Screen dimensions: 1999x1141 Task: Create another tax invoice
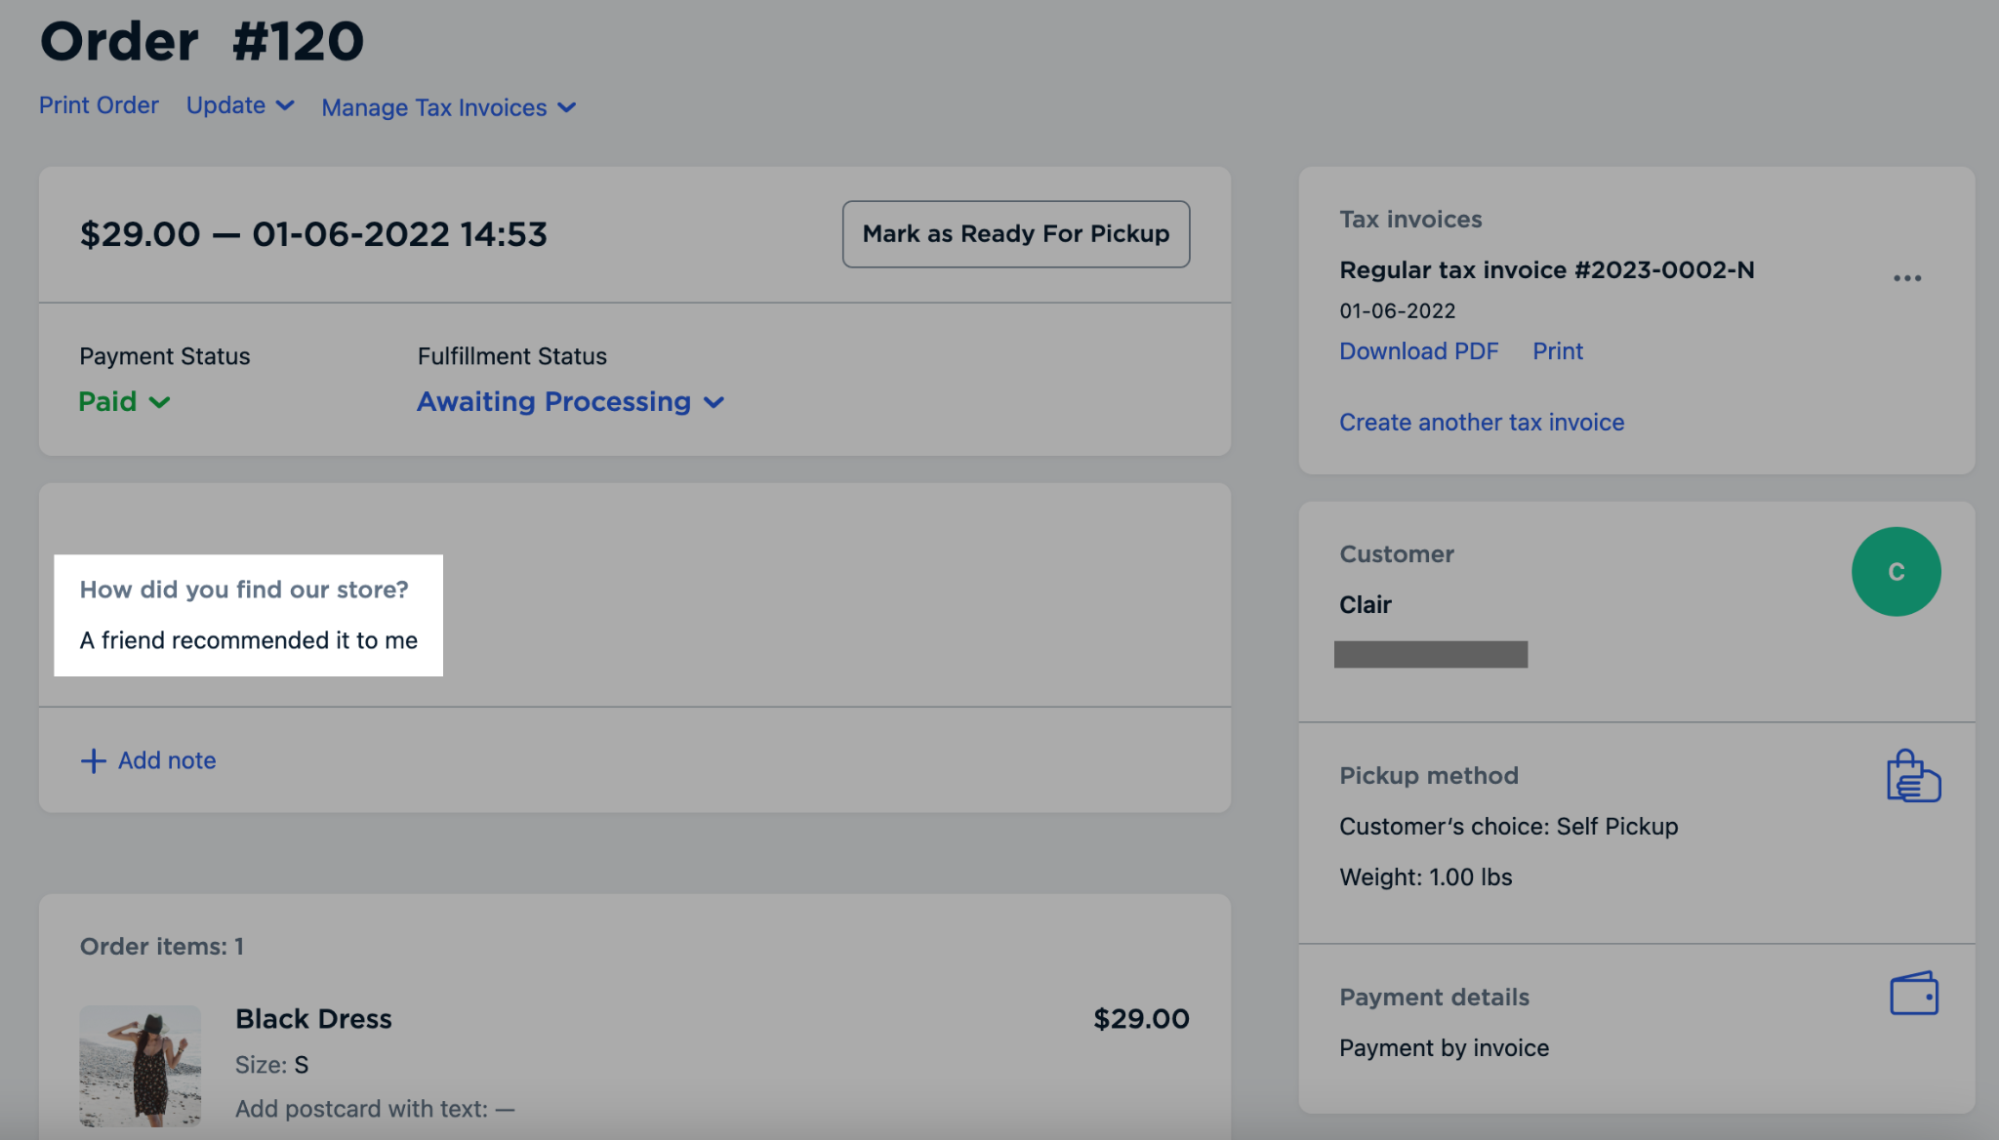click(x=1481, y=421)
